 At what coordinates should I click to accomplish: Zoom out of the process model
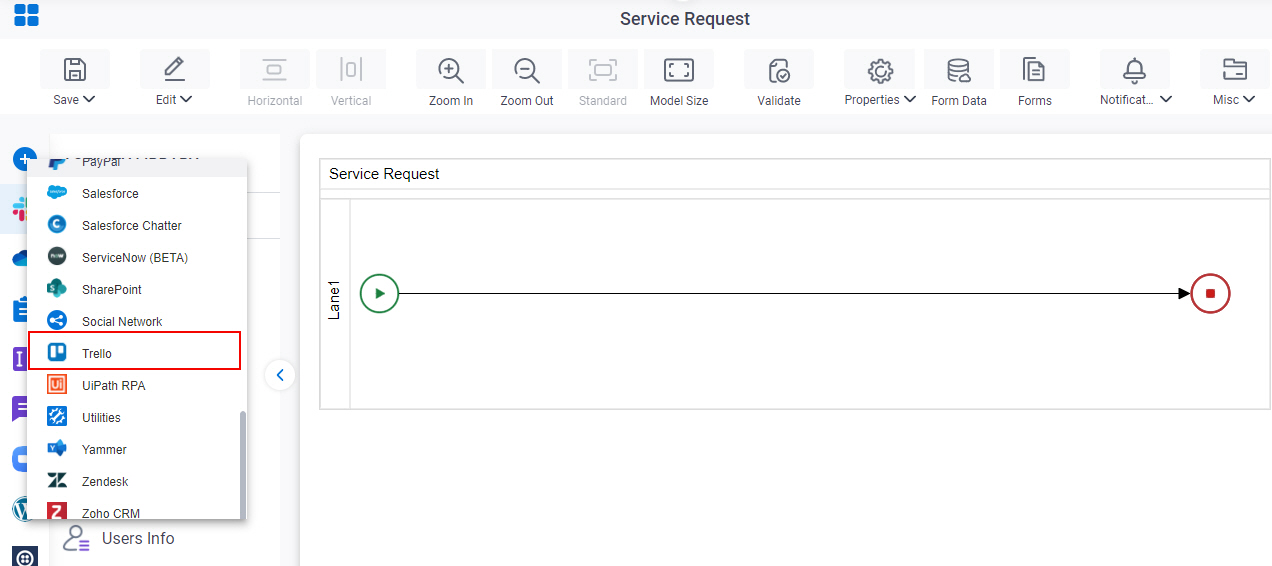(527, 71)
